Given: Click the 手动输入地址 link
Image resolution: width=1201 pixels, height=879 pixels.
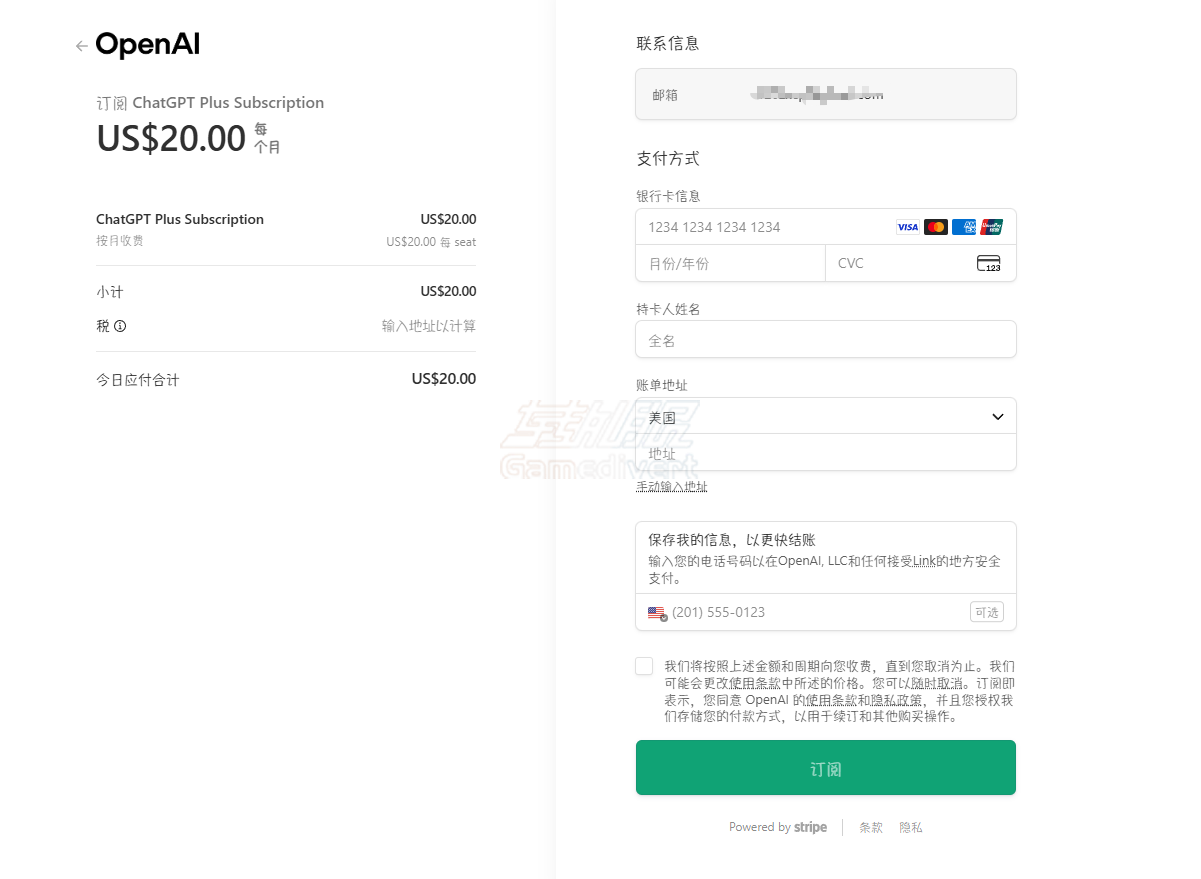Looking at the screenshot, I should tap(672, 487).
